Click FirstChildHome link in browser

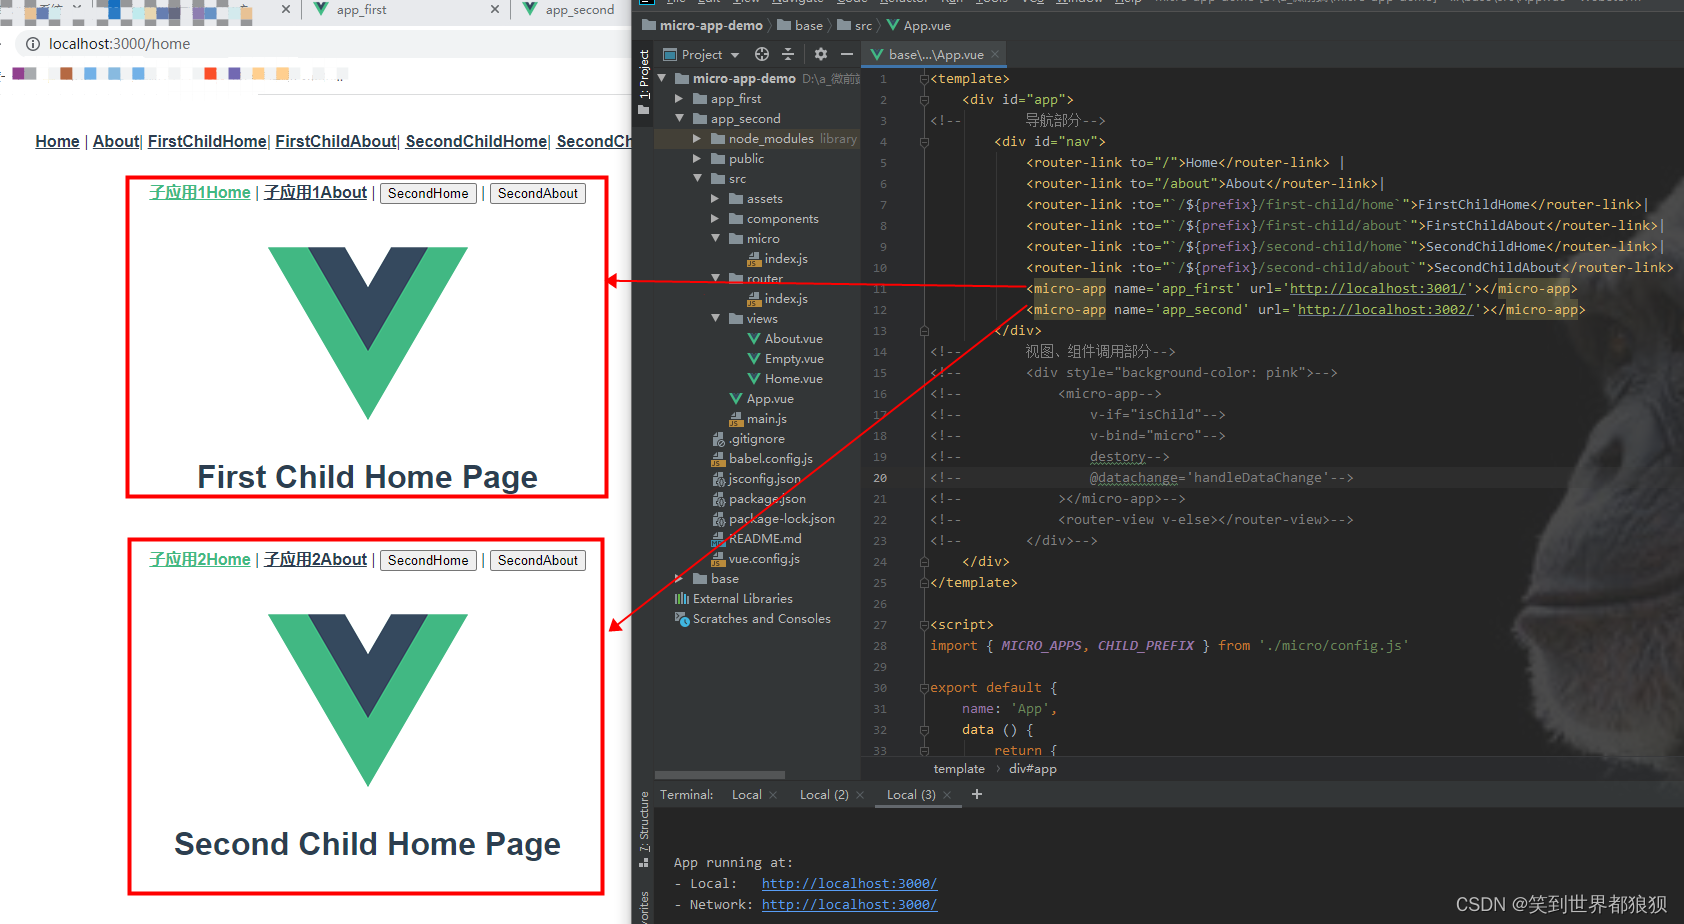click(x=207, y=142)
